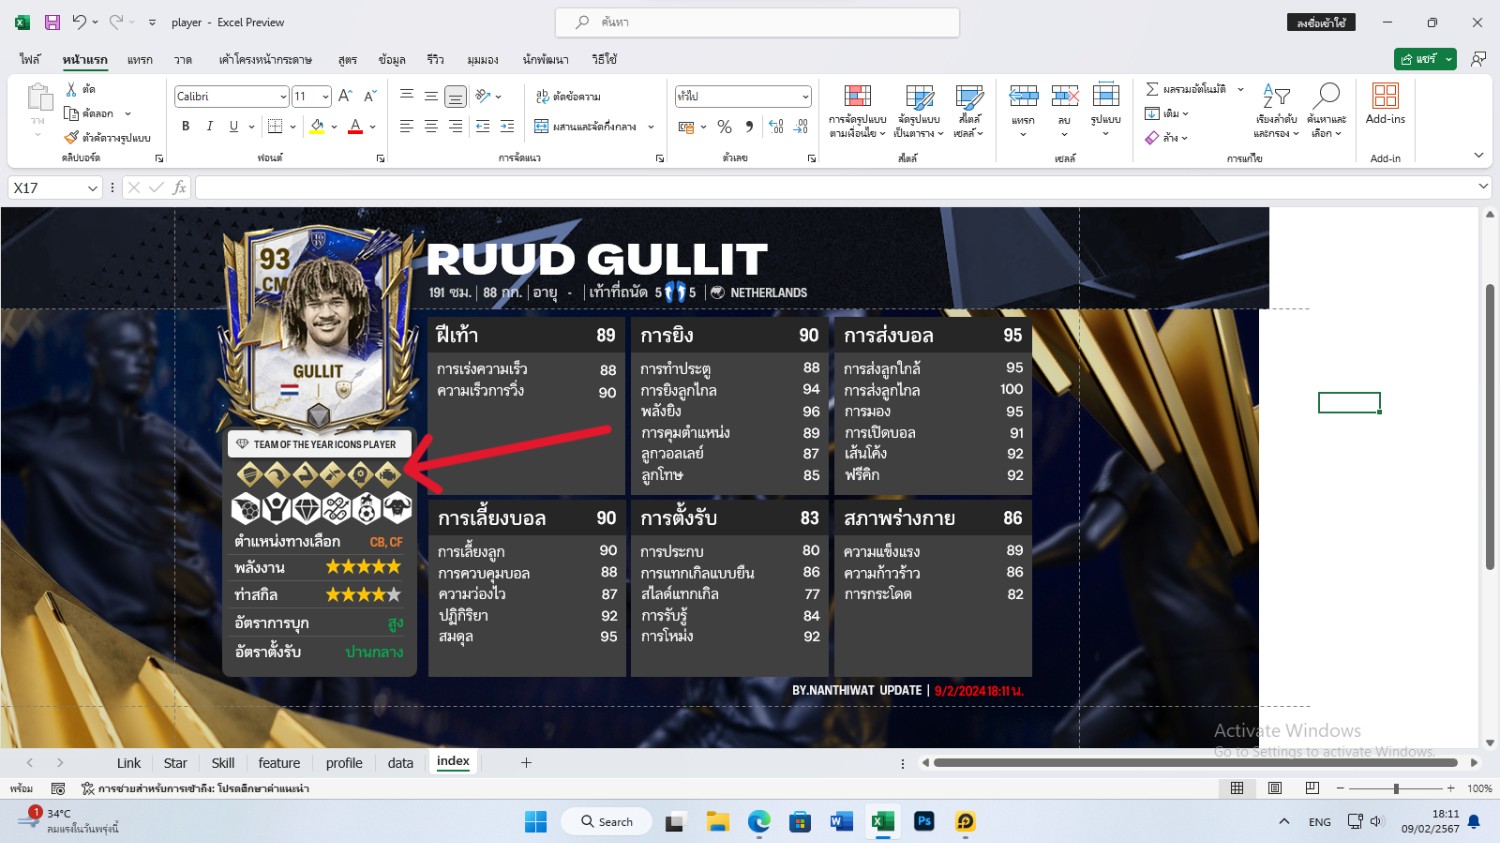Align text to the left

coord(407,126)
